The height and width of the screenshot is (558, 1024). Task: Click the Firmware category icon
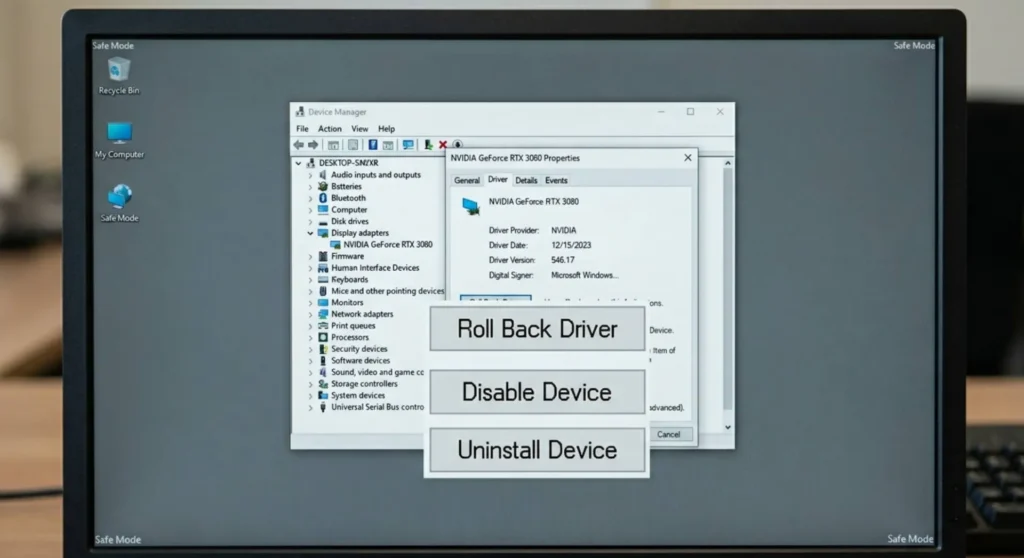(x=323, y=256)
